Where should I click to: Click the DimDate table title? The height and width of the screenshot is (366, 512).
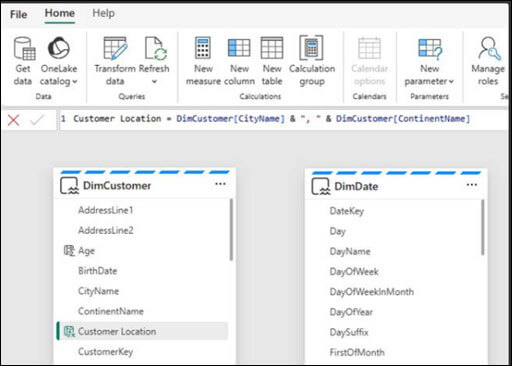click(356, 186)
